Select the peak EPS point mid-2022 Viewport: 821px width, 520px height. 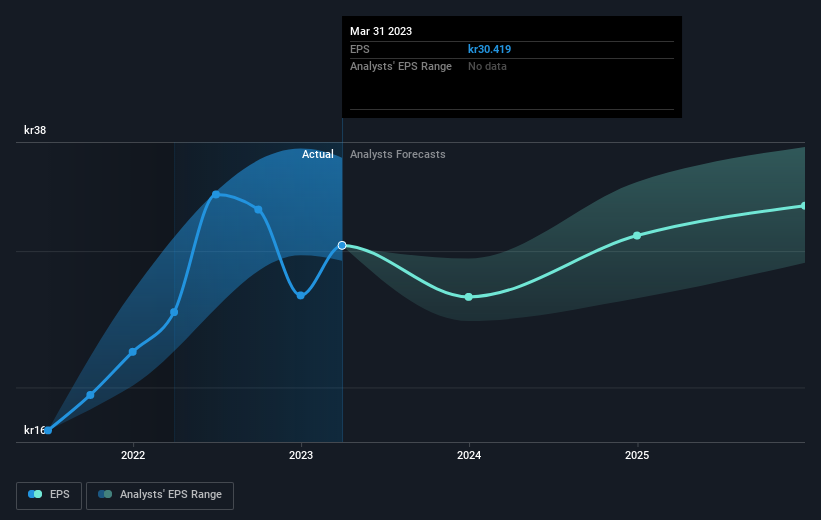click(216, 194)
